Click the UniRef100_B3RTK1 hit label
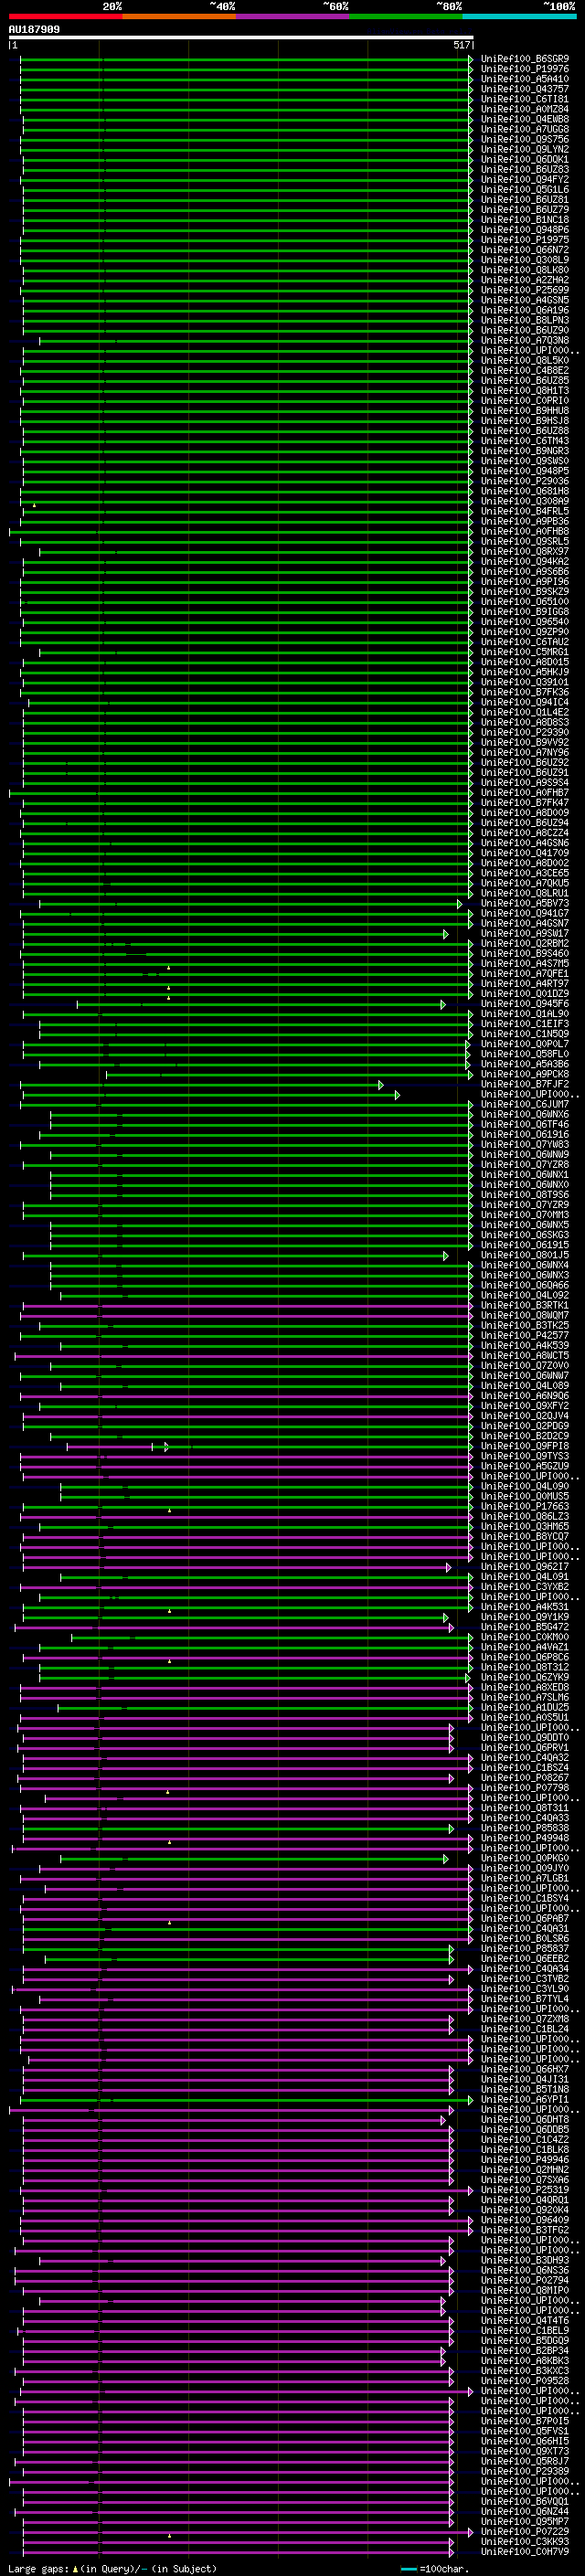The image size is (585, 2576). click(525, 1305)
